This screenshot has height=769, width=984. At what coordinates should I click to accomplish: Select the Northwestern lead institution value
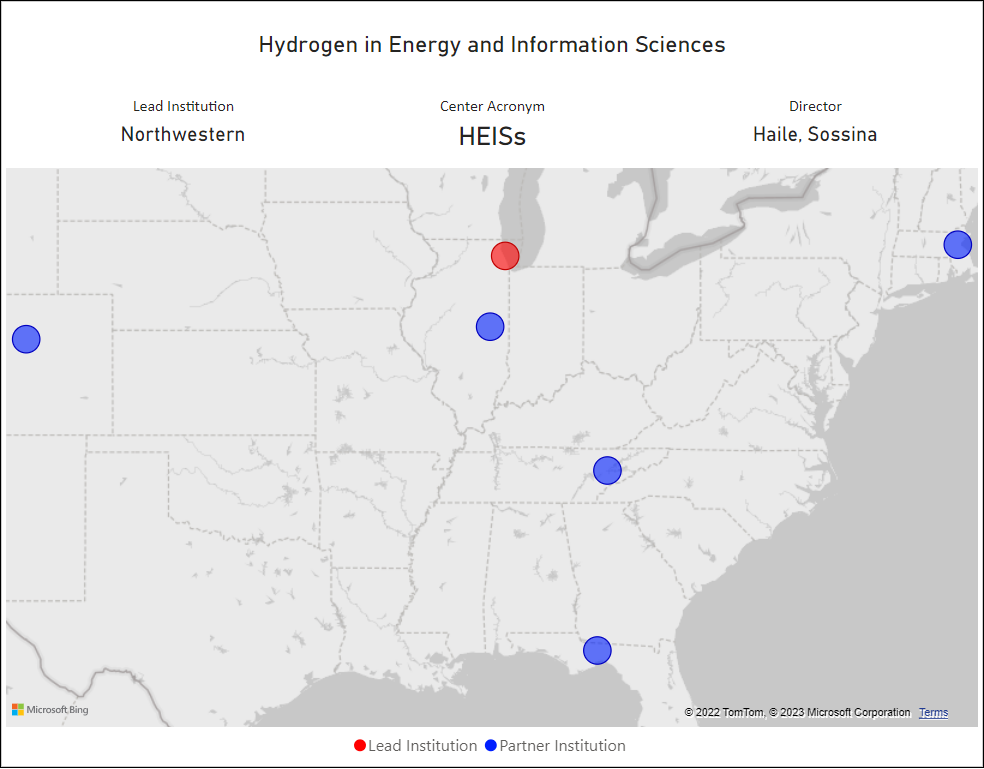[183, 134]
